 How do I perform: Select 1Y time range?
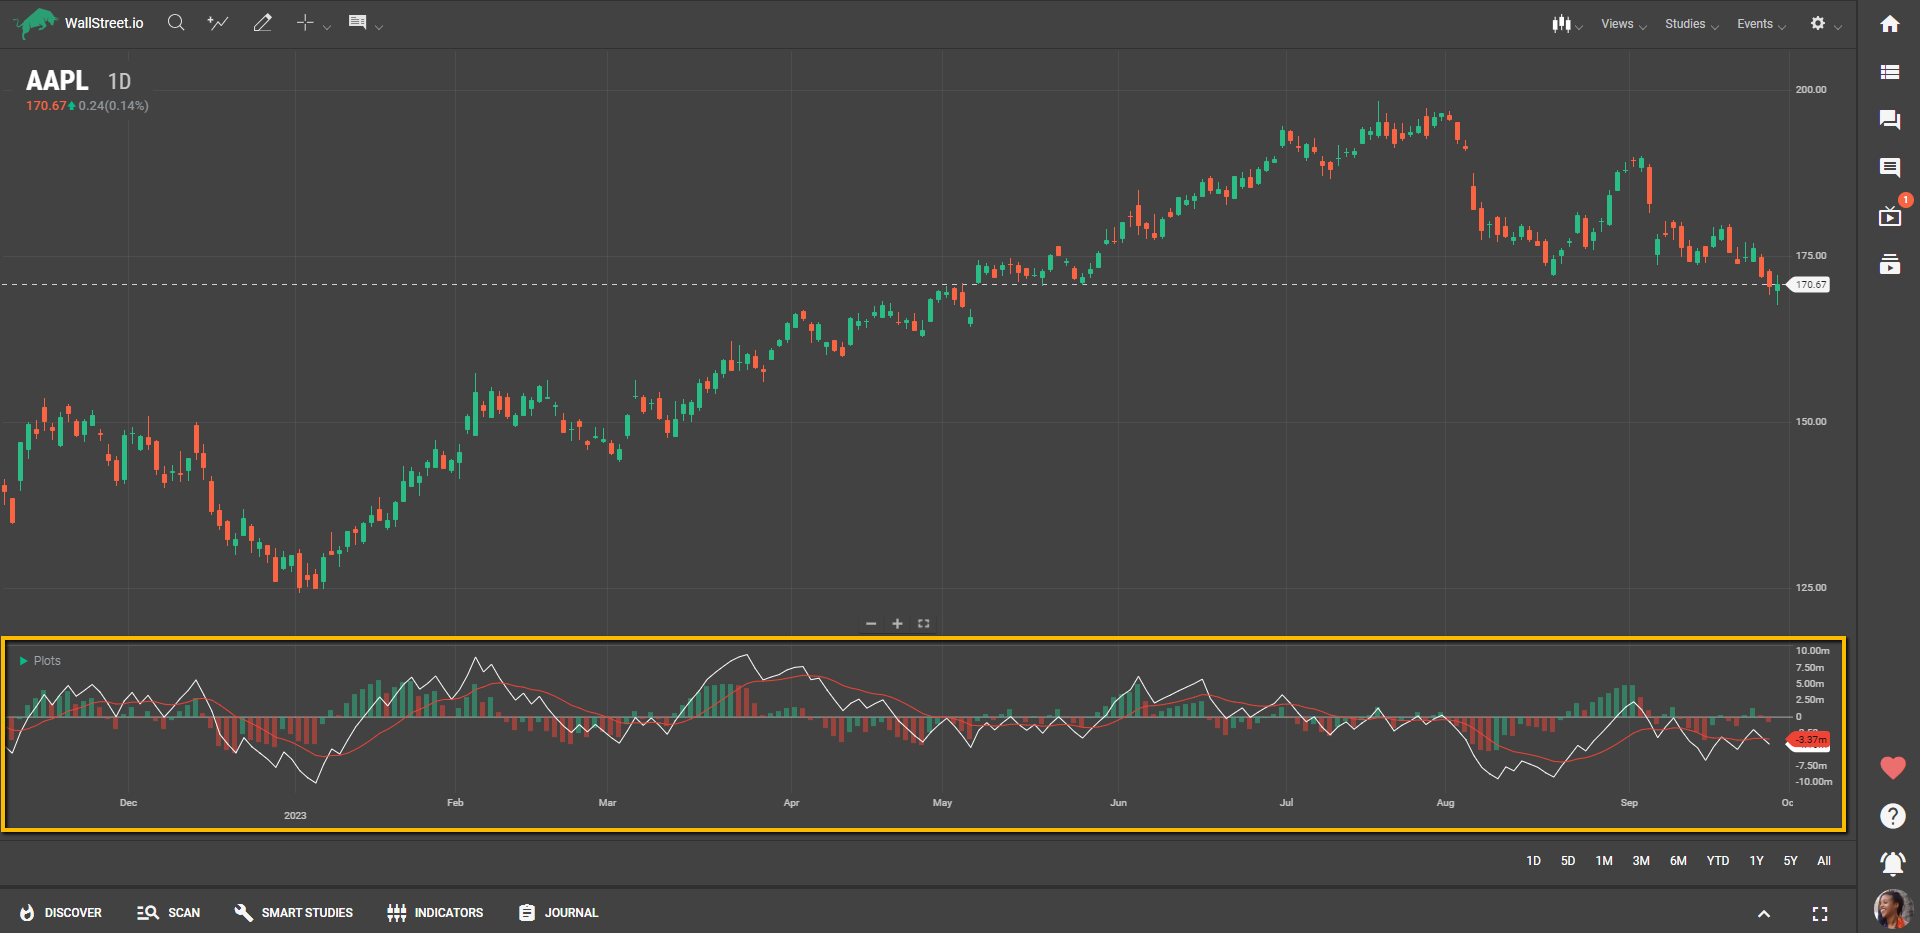1757,861
